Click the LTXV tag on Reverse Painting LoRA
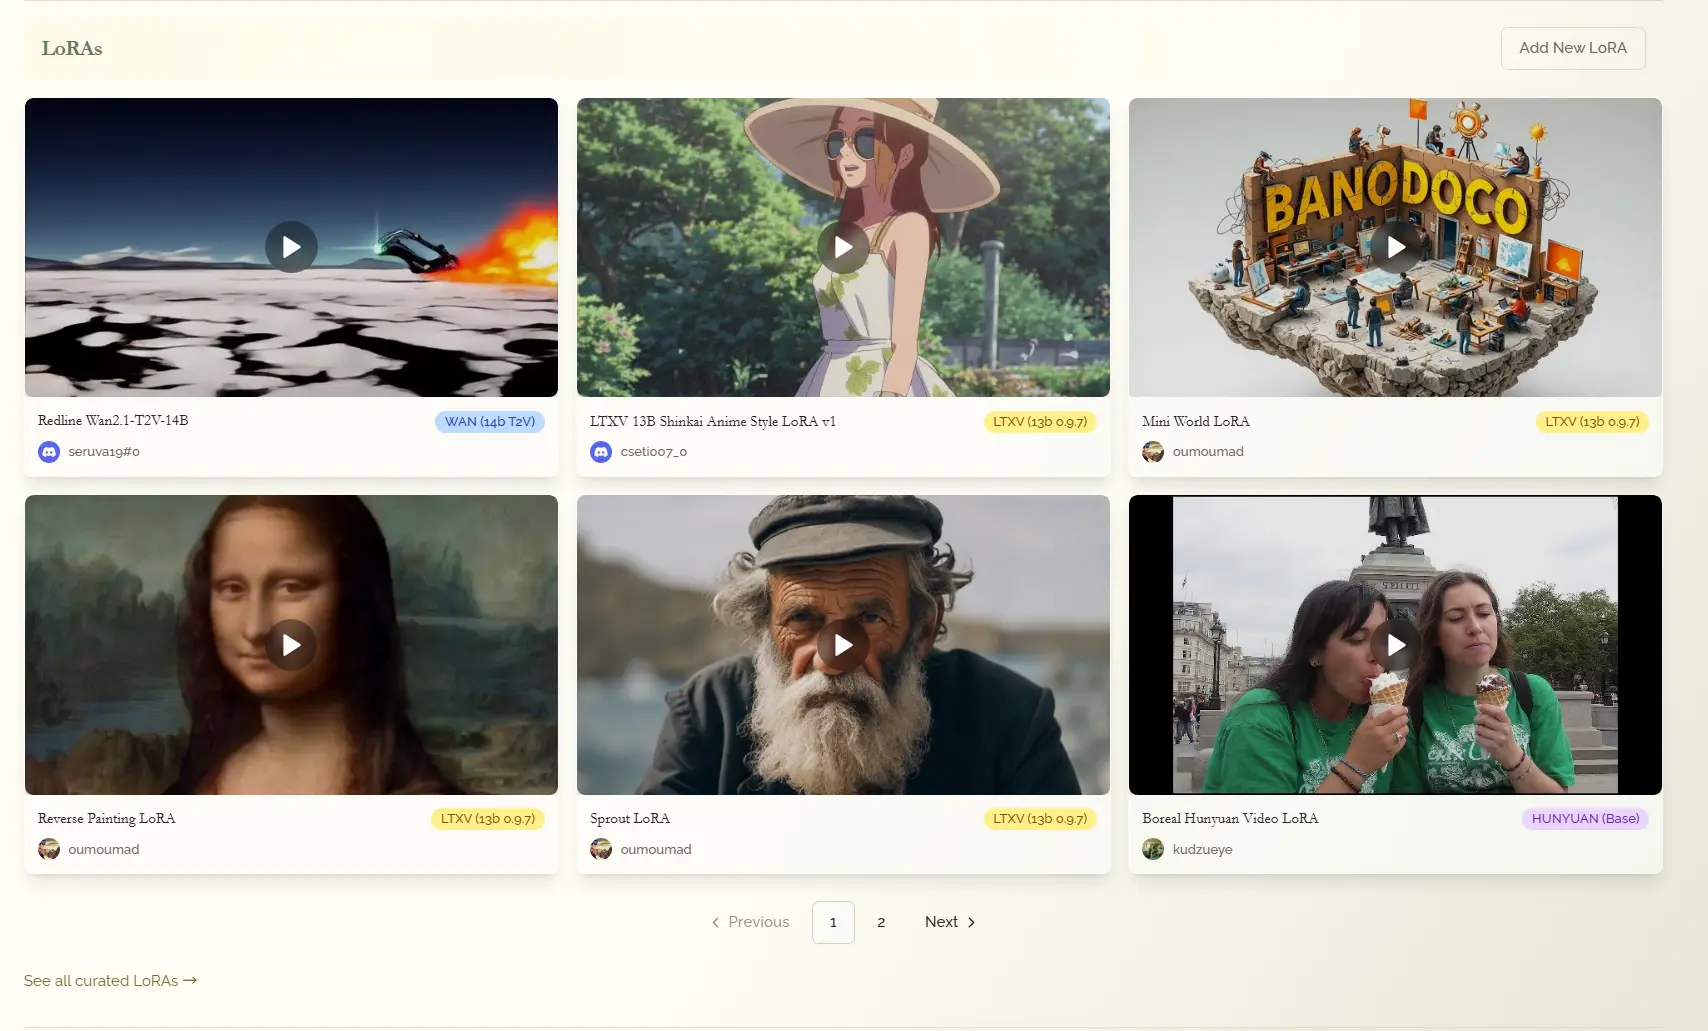The width and height of the screenshot is (1708, 1031). (487, 819)
